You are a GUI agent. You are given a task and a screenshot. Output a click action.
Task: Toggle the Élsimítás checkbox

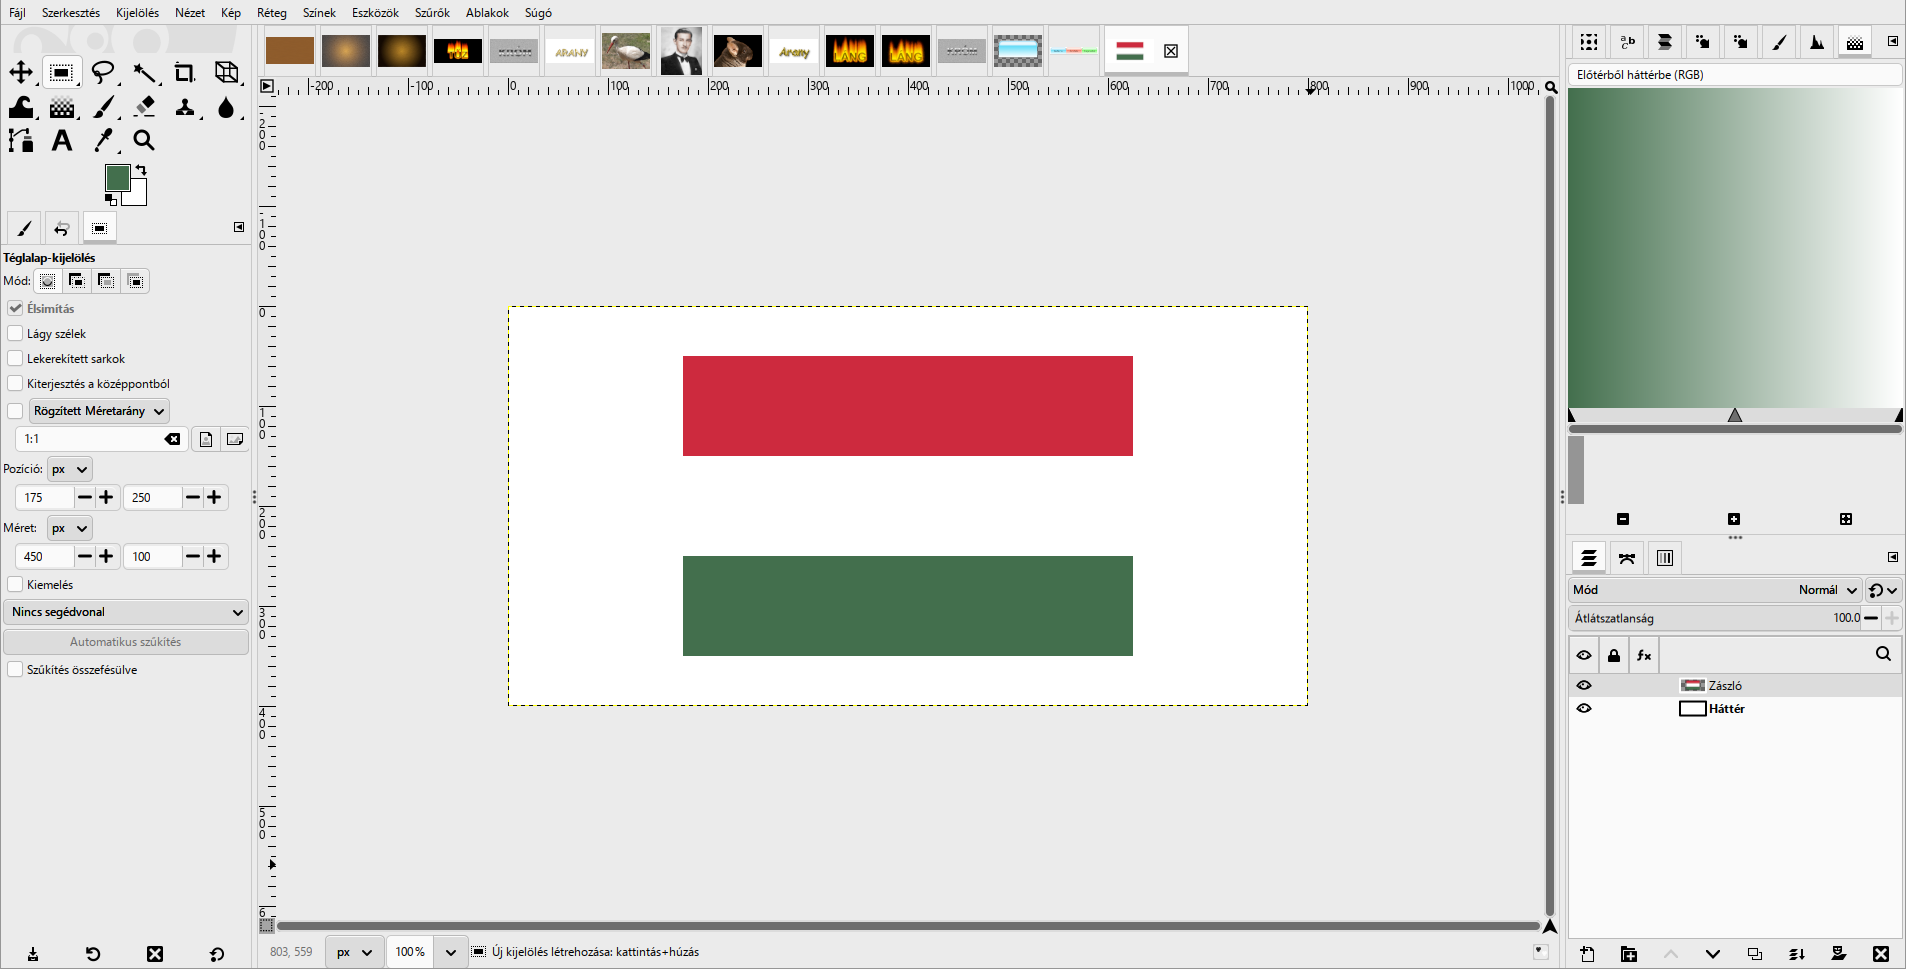coord(15,308)
